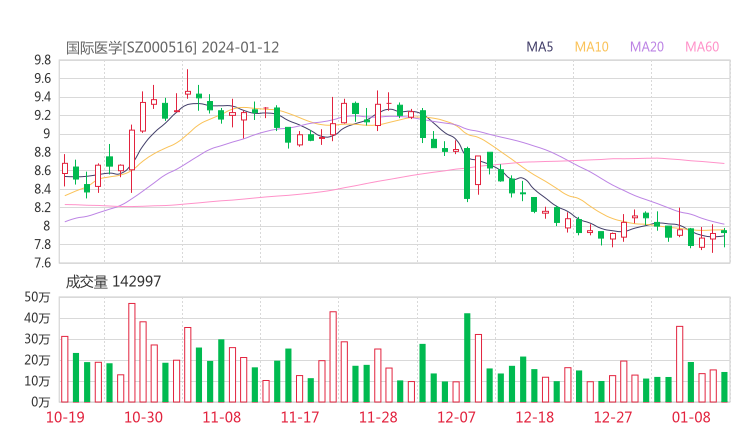
Task: Click the 8.4 price axis label
Action: tap(42, 189)
